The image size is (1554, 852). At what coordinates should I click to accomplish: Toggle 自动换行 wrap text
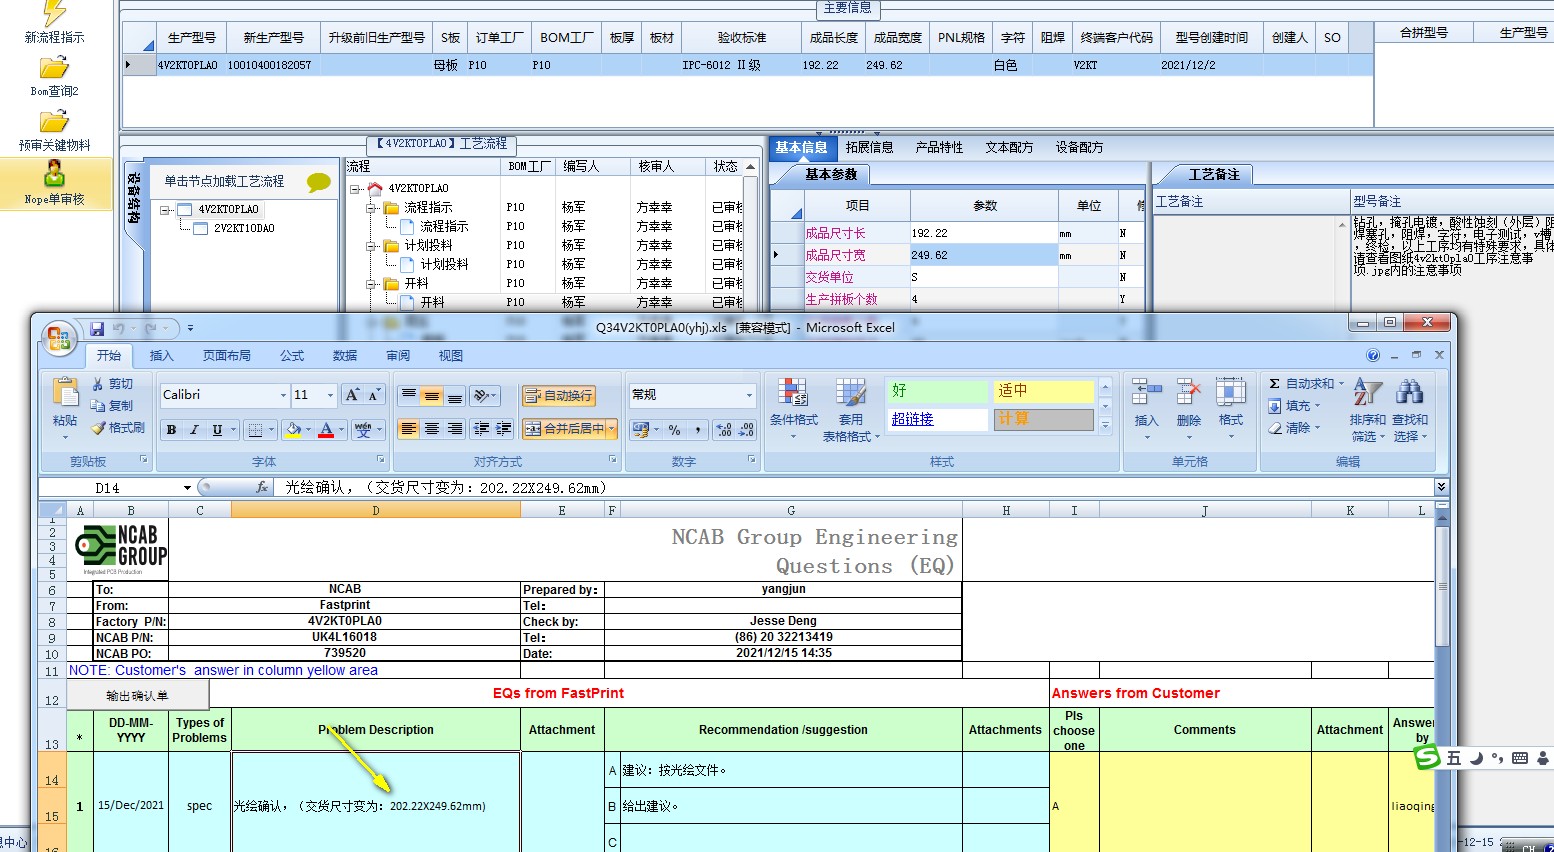coord(558,396)
